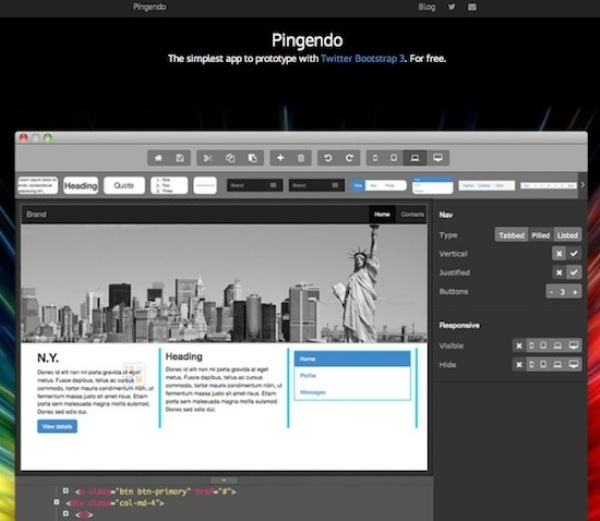Click the View details button
The width and height of the screenshot is (600, 521).
pyautogui.click(x=57, y=426)
